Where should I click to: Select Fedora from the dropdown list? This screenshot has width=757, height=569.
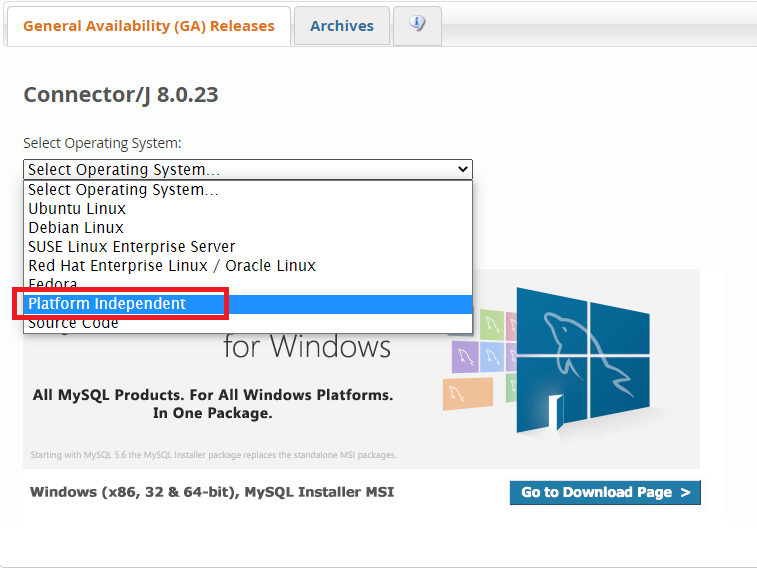pyautogui.click(x=248, y=285)
